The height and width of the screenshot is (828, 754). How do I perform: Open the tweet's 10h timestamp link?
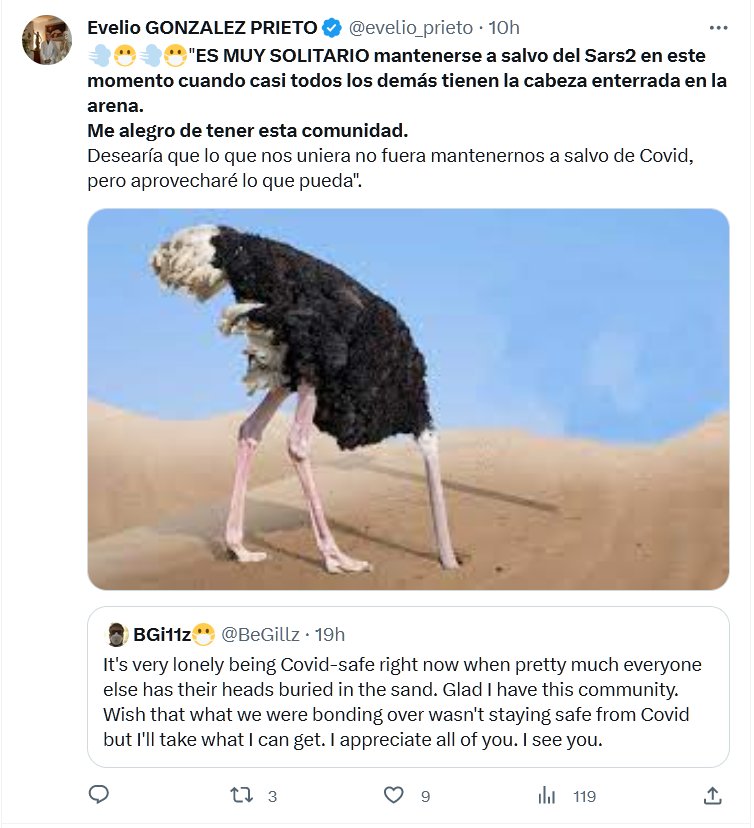[x=503, y=27]
